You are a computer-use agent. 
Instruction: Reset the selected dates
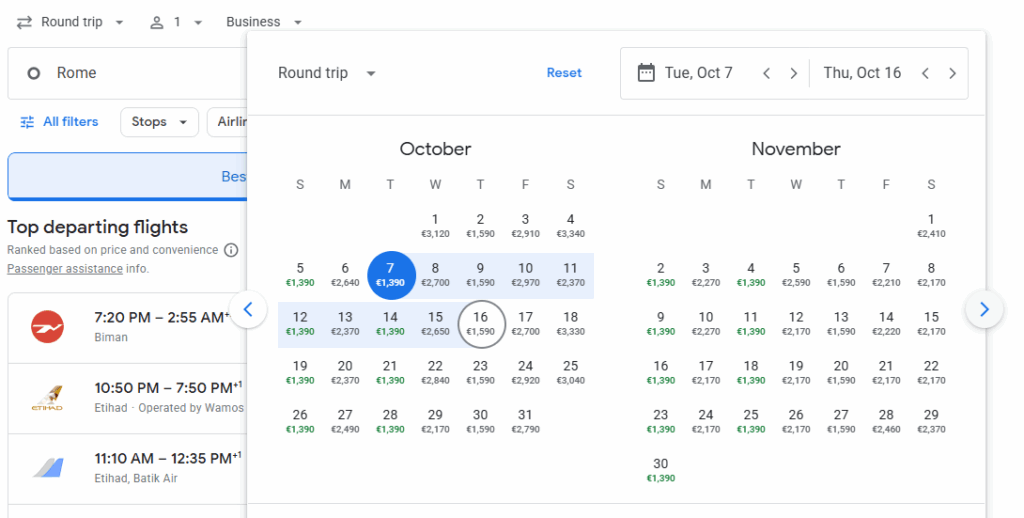564,73
